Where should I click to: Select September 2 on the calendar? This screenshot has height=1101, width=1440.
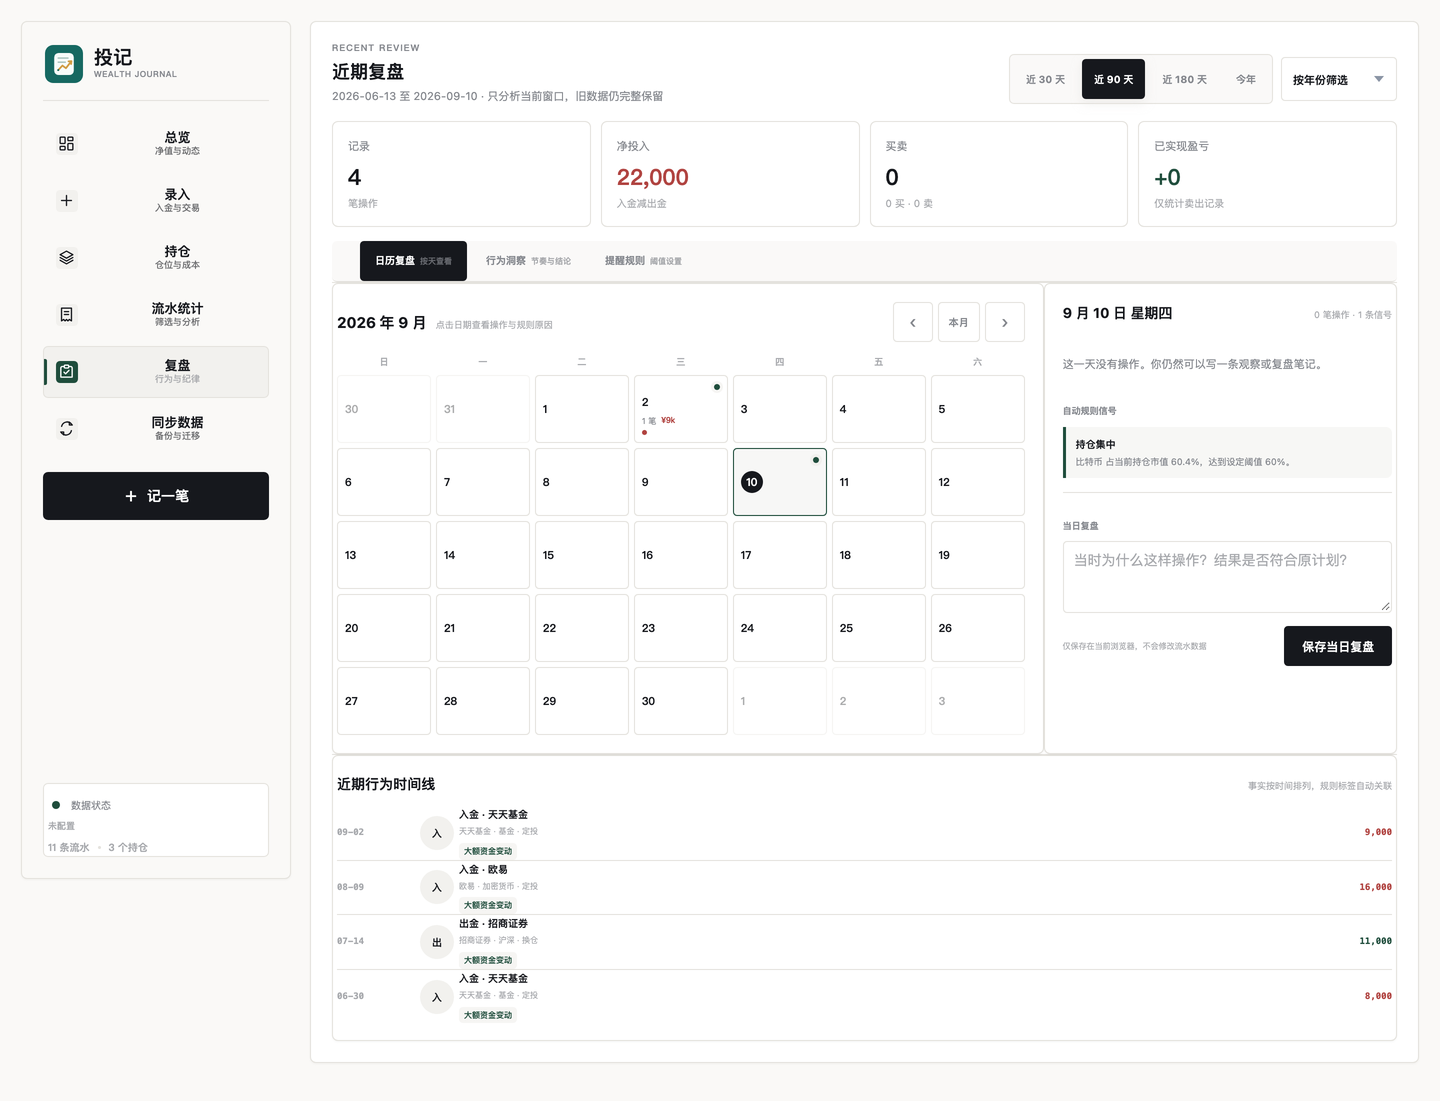pyautogui.click(x=681, y=409)
